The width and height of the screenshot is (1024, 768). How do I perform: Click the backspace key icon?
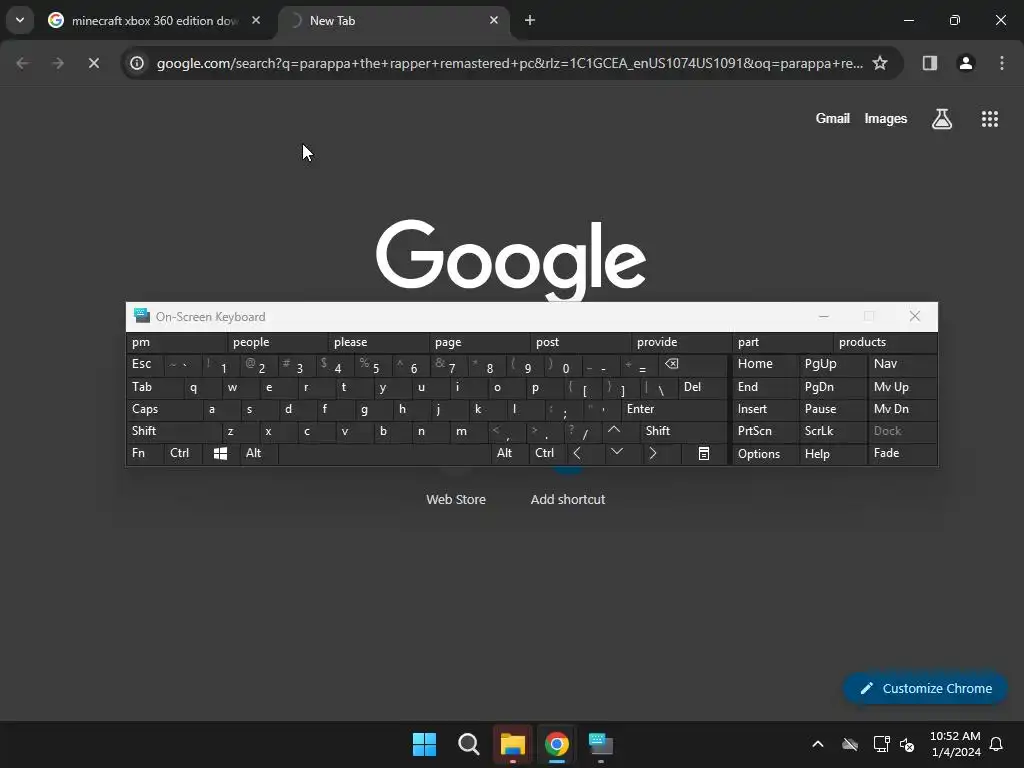692,364
